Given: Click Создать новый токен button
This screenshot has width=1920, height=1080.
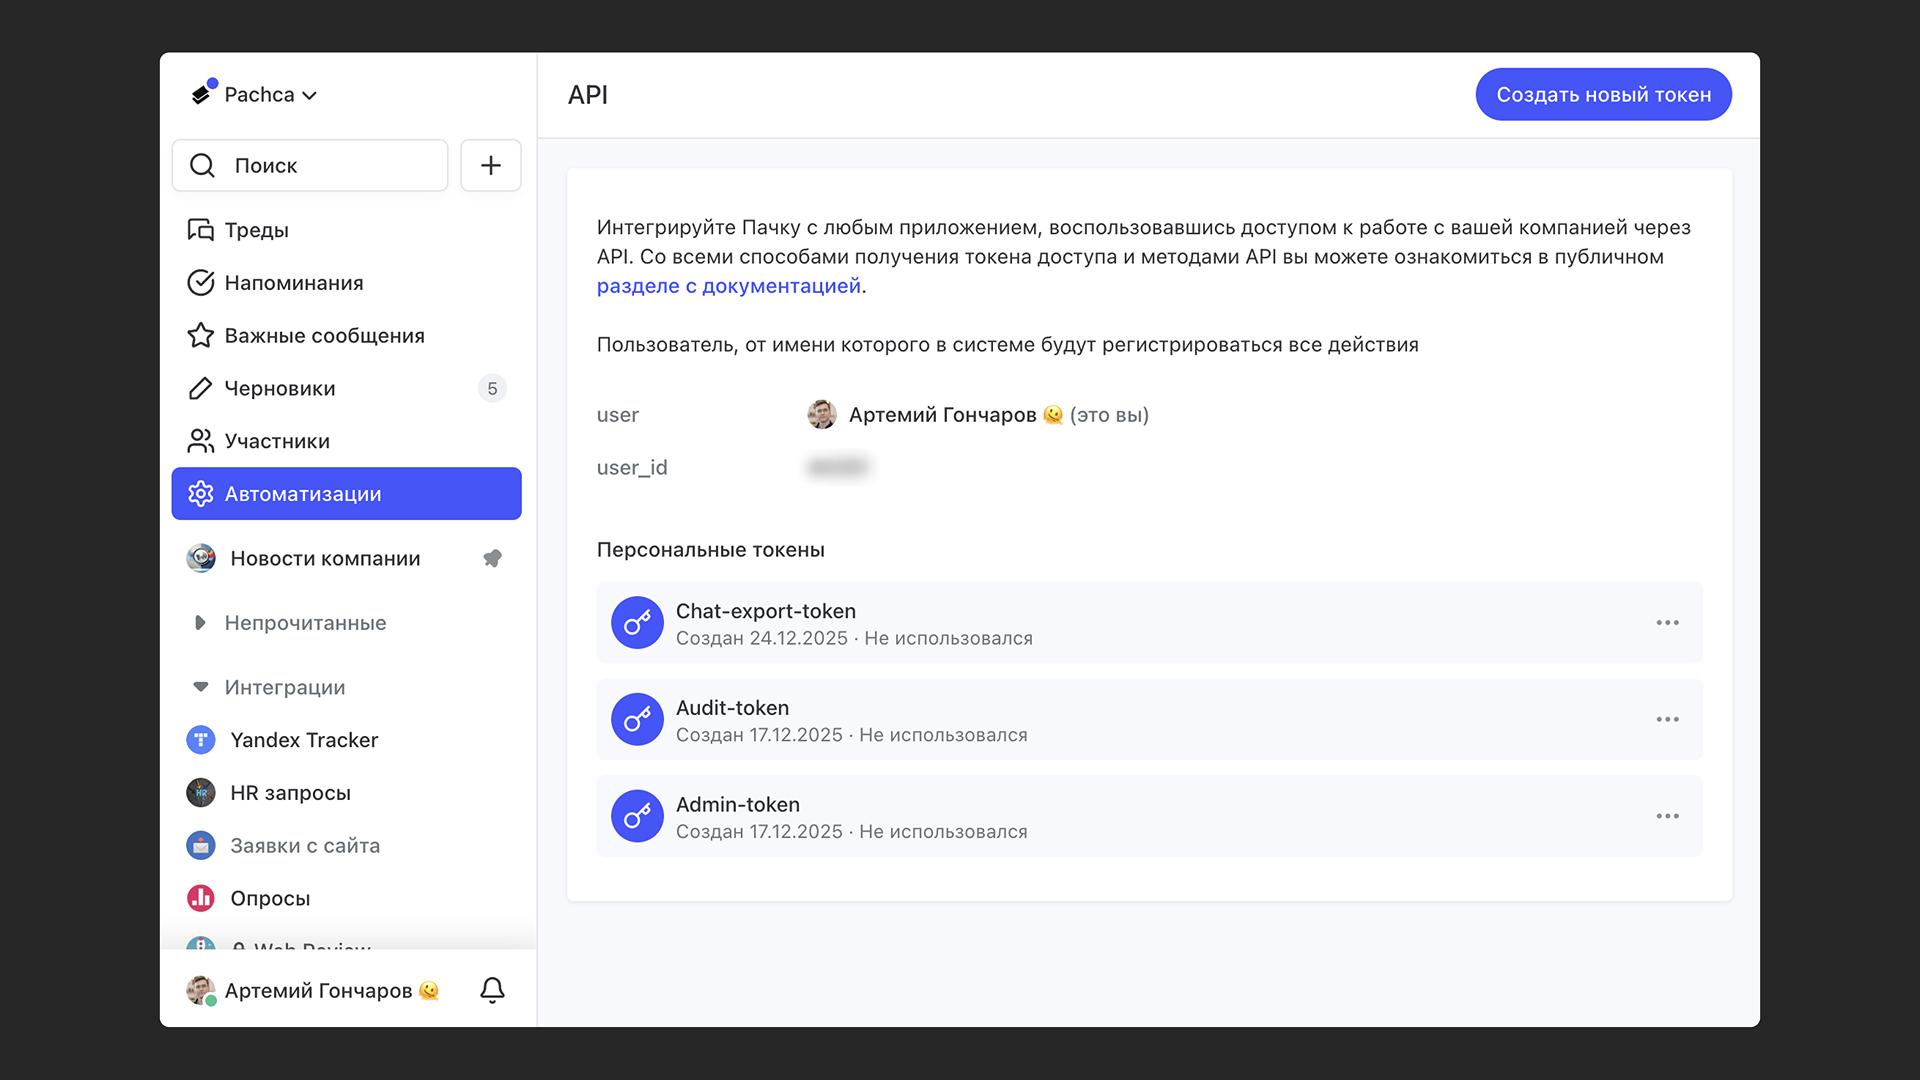Looking at the screenshot, I should tap(1603, 95).
